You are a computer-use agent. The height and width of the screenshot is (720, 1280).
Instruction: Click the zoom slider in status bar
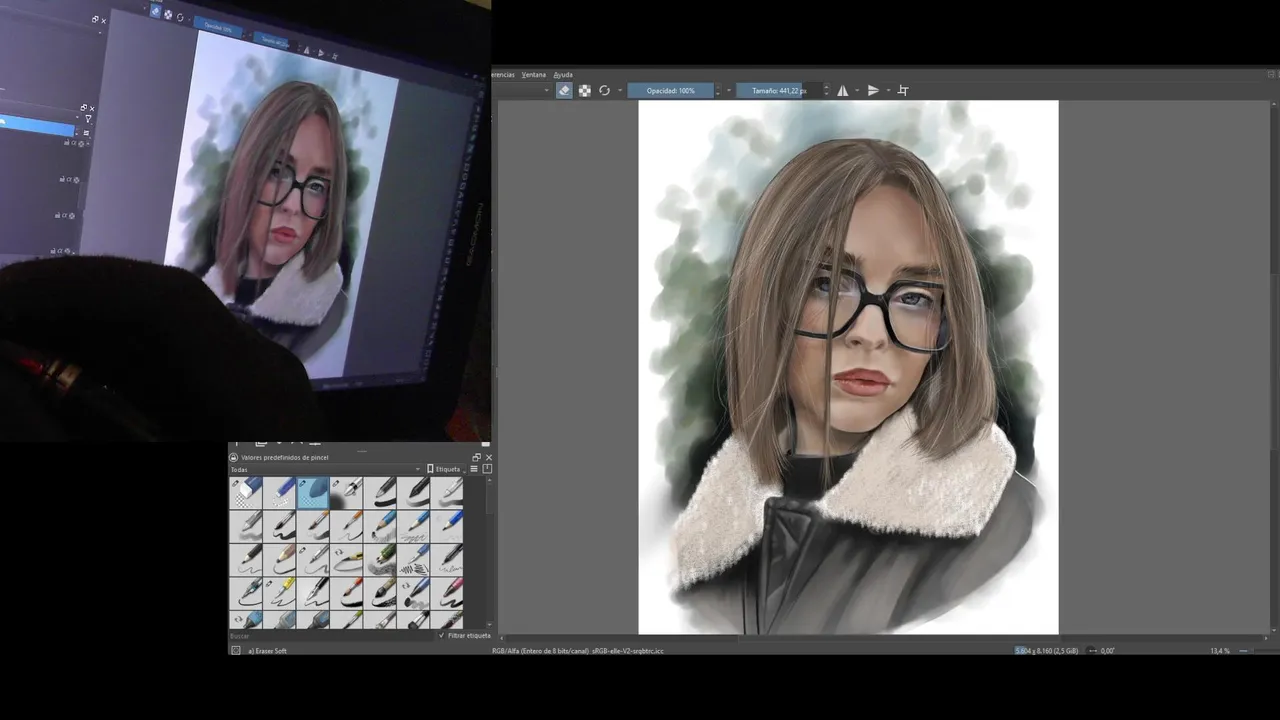(1257, 650)
